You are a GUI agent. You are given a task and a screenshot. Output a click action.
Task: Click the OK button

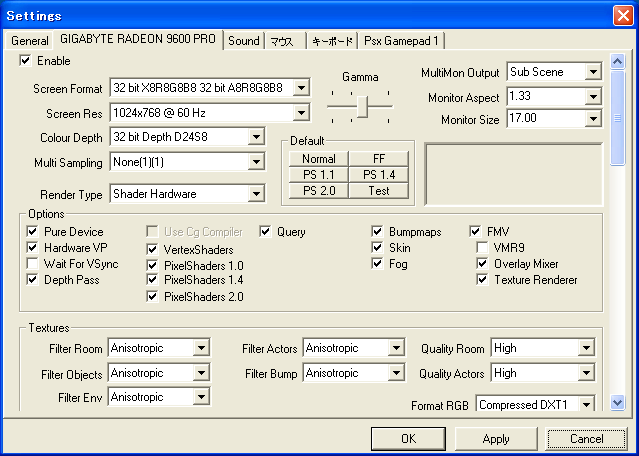point(408,439)
